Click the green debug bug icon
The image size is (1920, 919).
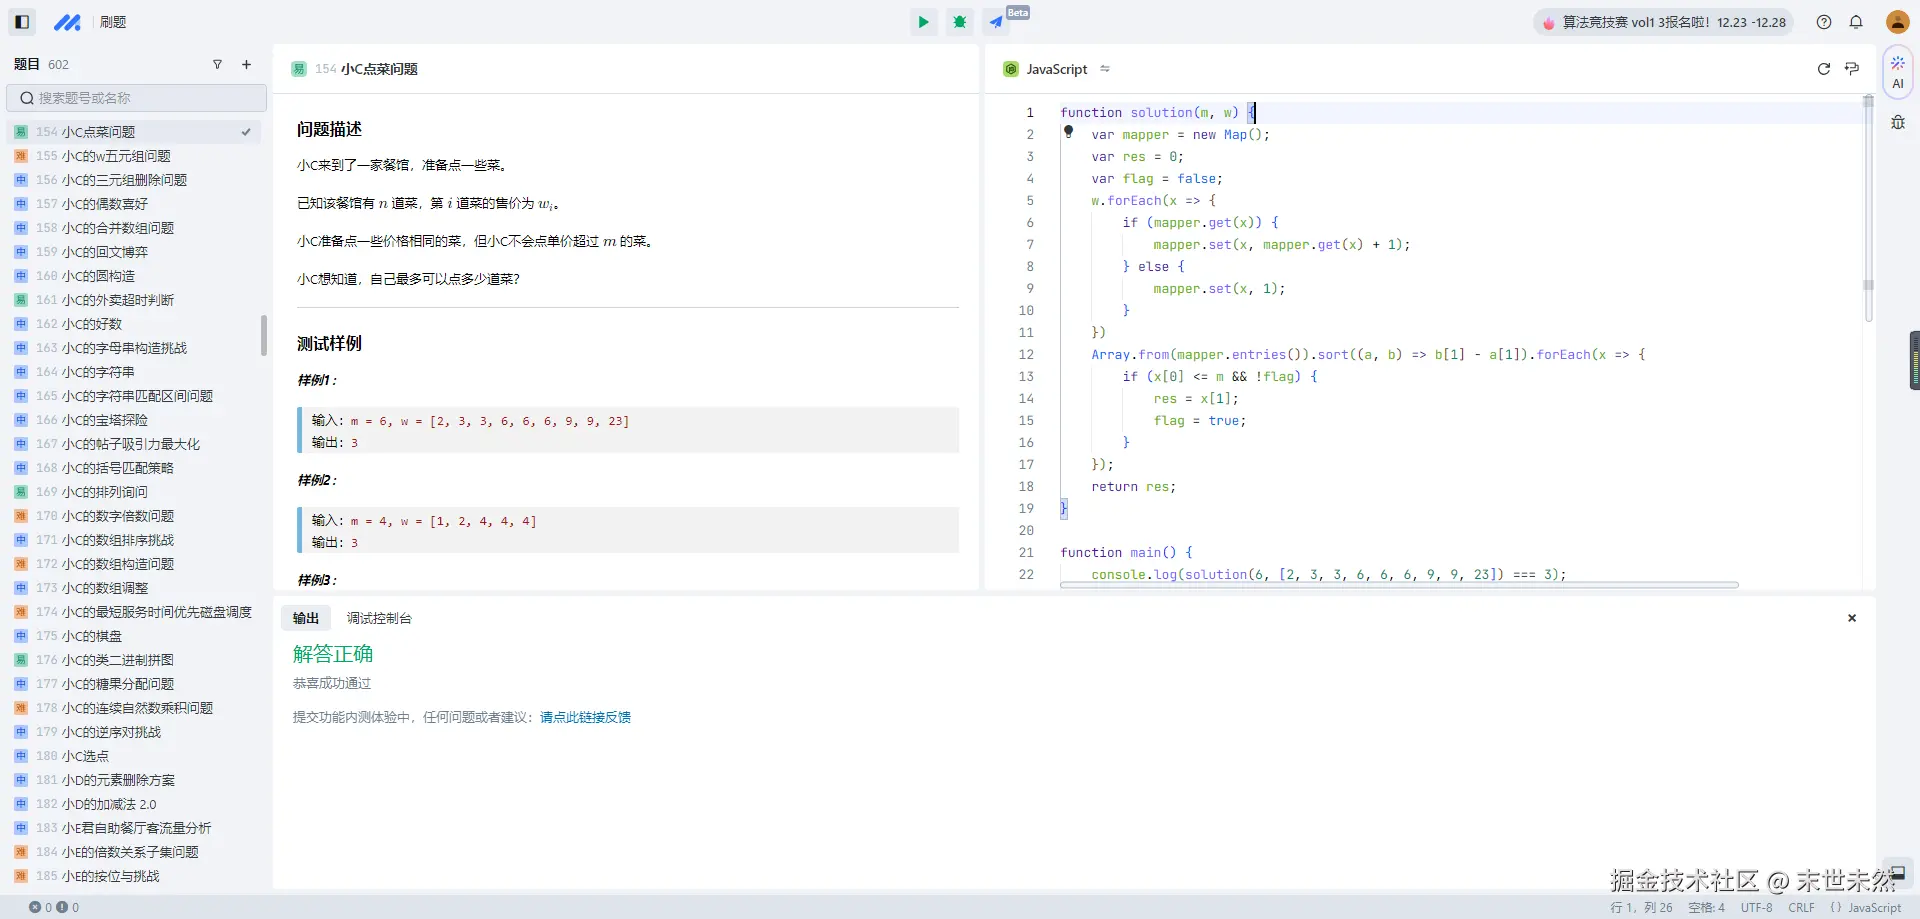(x=960, y=22)
